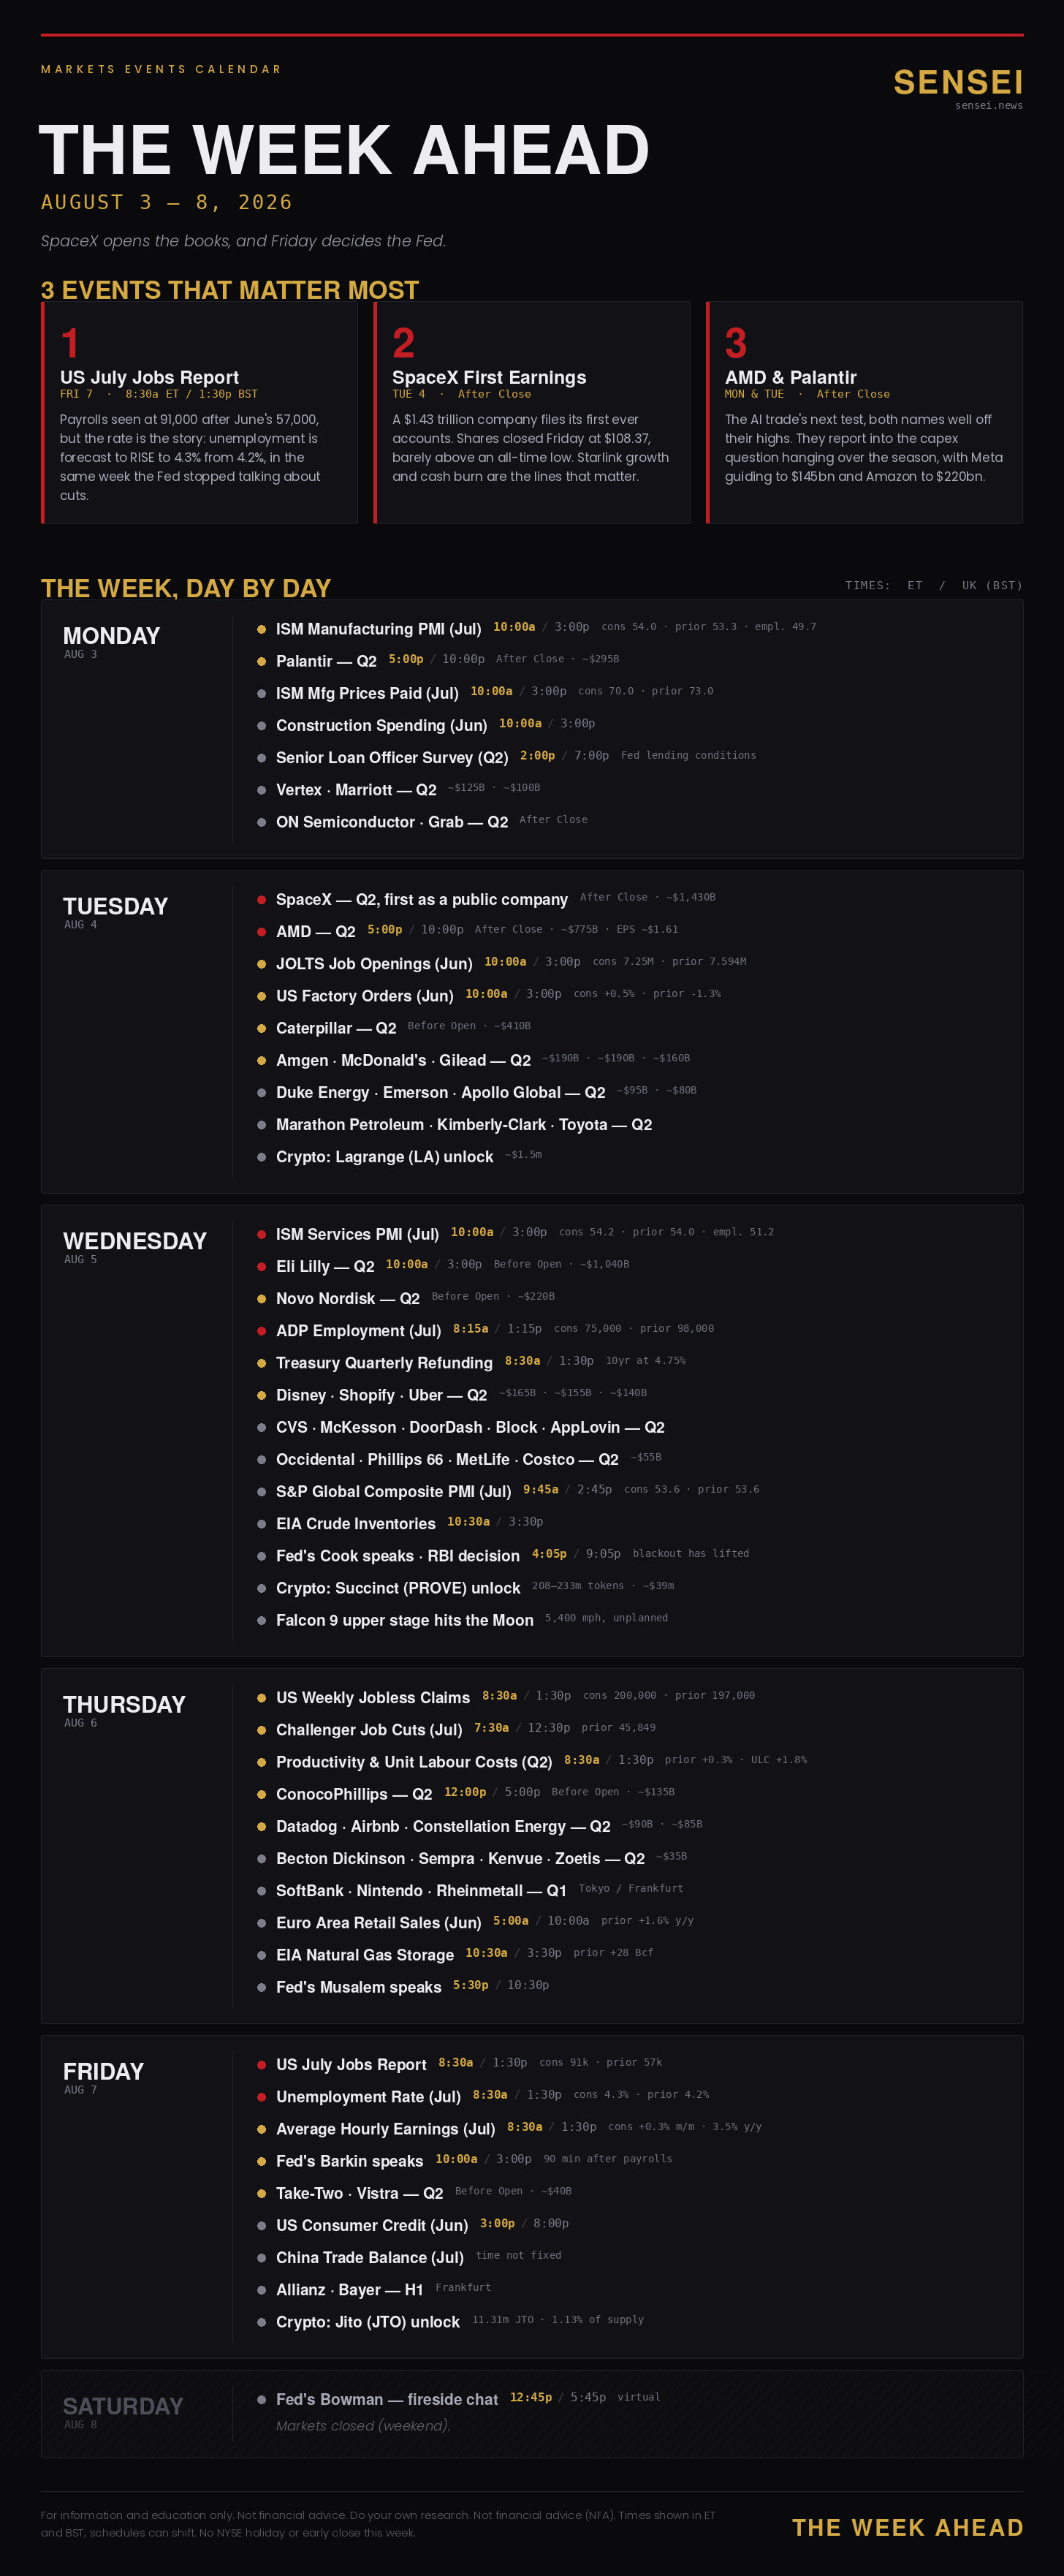Click the Fed's Bowman fireside chat entry
This screenshot has height=2576, width=1064.
(x=387, y=2399)
